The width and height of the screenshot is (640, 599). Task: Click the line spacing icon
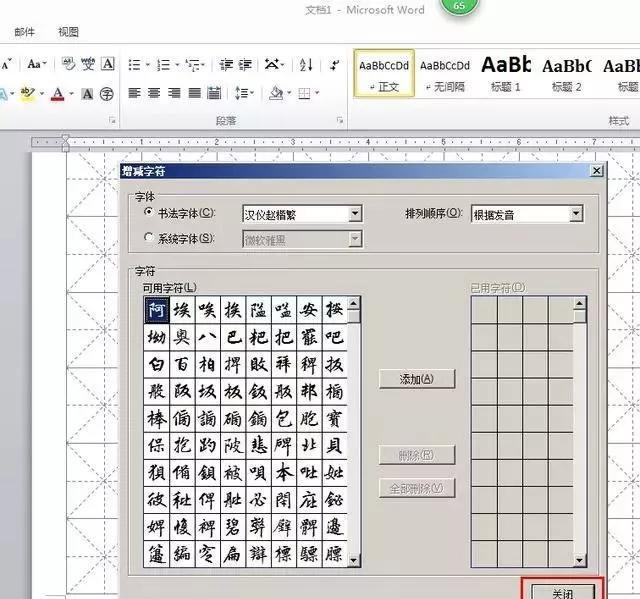coord(243,94)
